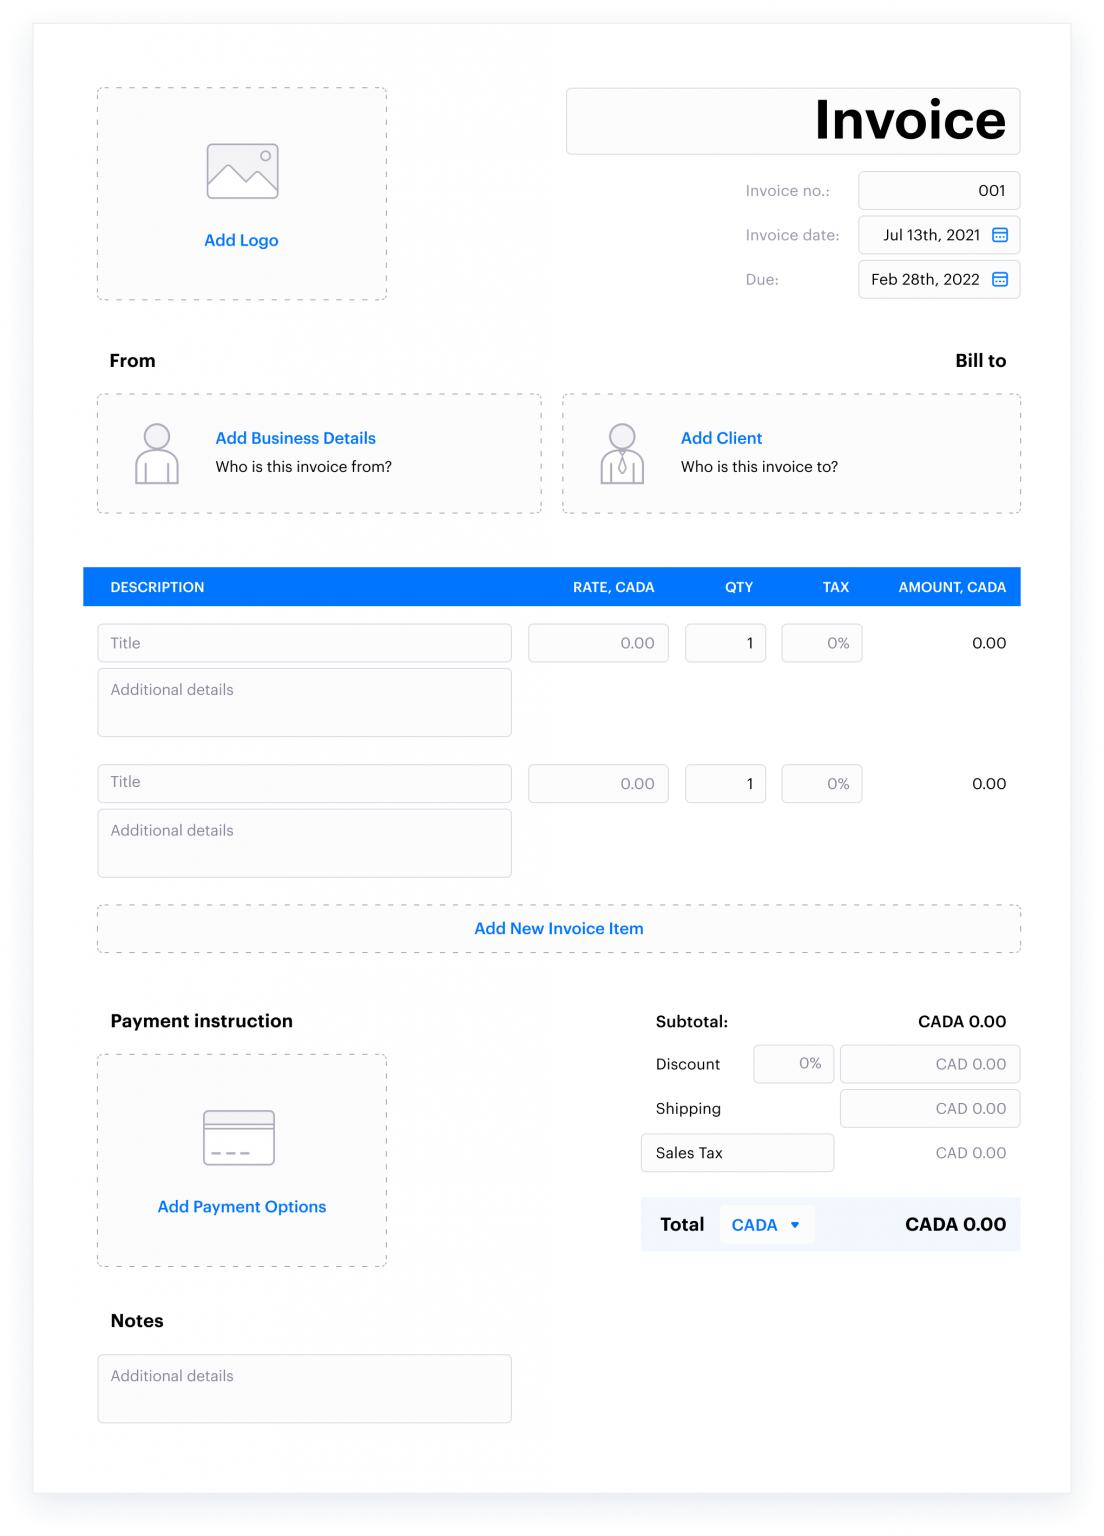This screenshot has width=1104, height=1536.
Task: Click the Add Client link
Action: pyautogui.click(x=721, y=438)
